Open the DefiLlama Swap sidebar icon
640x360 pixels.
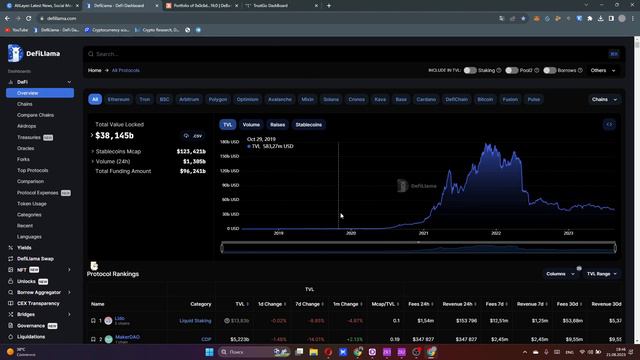tap(11, 259)
